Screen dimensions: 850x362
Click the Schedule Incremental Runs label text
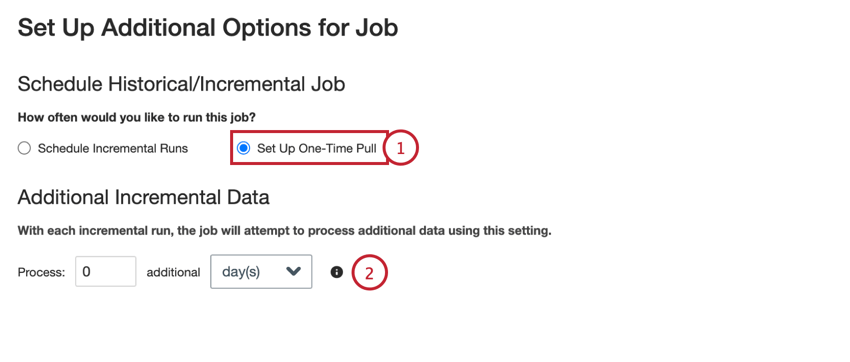point(113,148)
